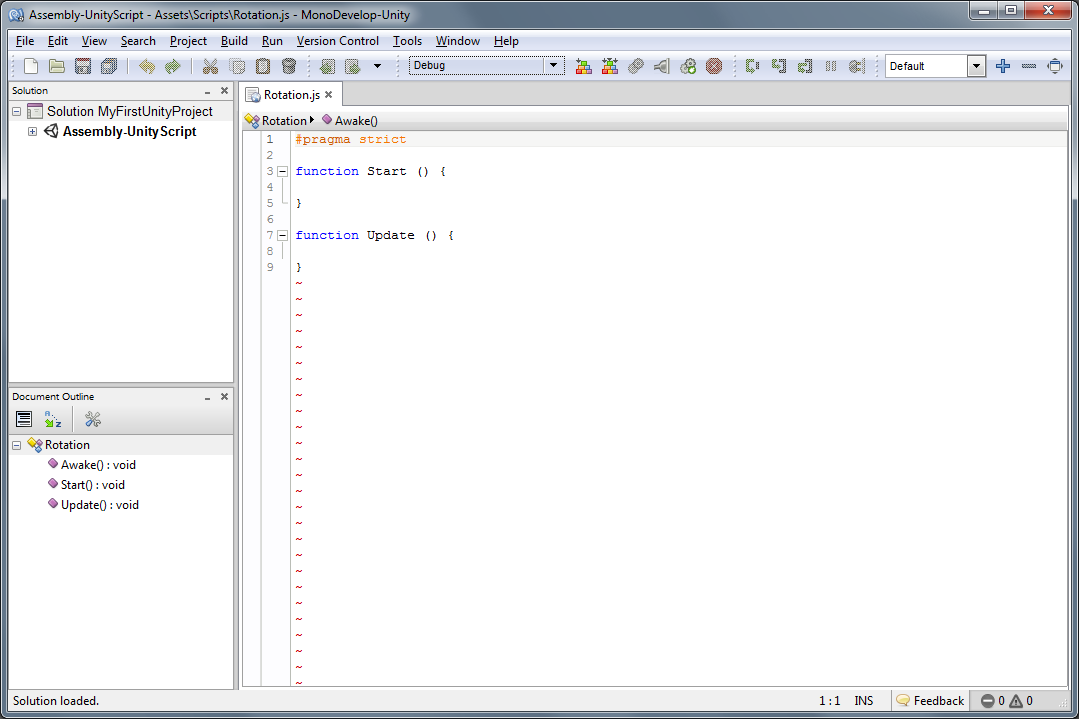Viewport: 1079px width, 719px height.
Task: Open the Project menu
Action: click(189, 41)
